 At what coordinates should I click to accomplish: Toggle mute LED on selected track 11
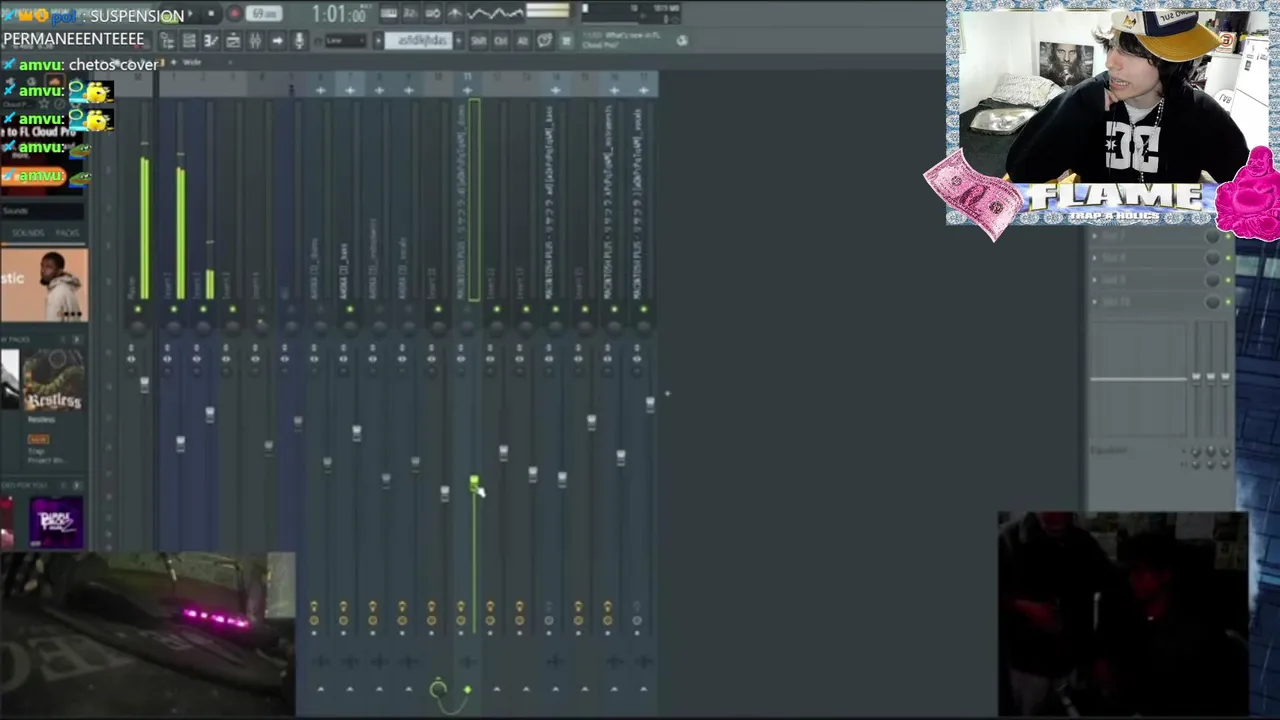(x=467, y=309)
